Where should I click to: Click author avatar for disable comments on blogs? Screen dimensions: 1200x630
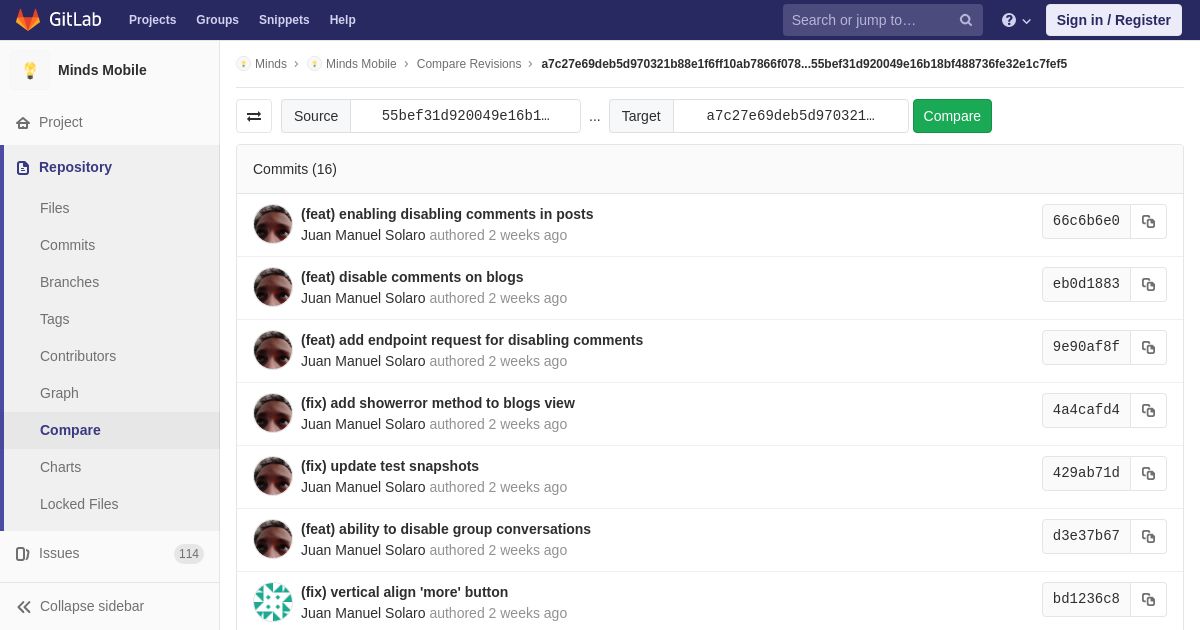click(x=273, y=287)
